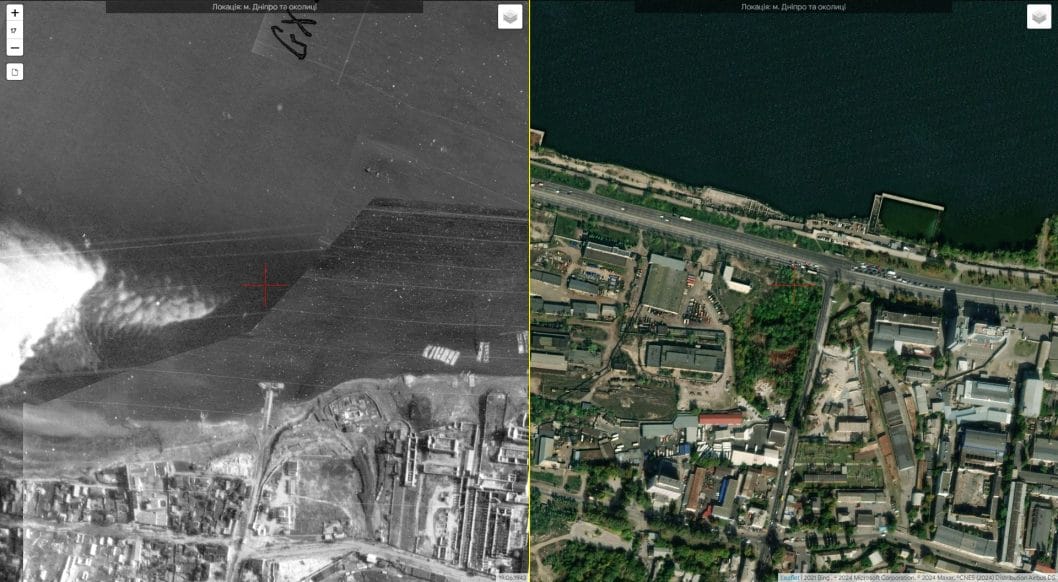Click the red crosshair marker on satellite map
1058x582 pixels.
794,286
